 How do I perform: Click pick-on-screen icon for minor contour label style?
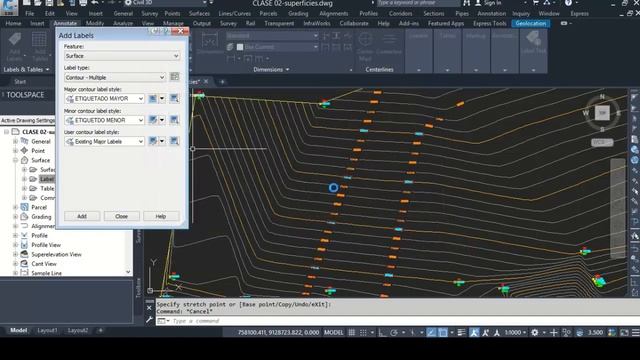pos(174,120)
